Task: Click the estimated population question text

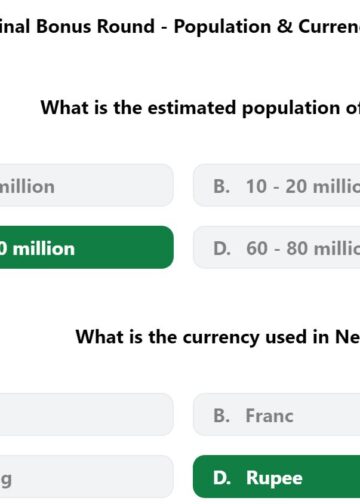Action: (200, 108)
